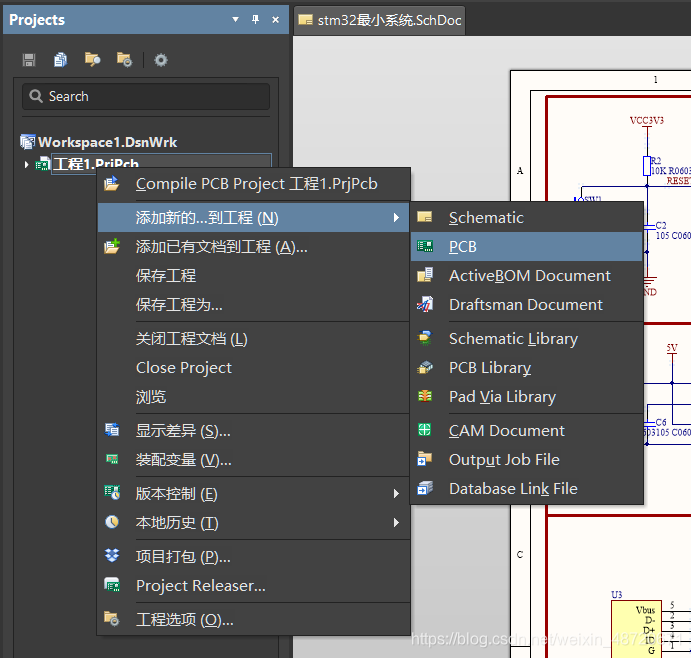Choose 项目打包 (P)... entry
Viewport: 691px width, 658px height.
point(254,557)
